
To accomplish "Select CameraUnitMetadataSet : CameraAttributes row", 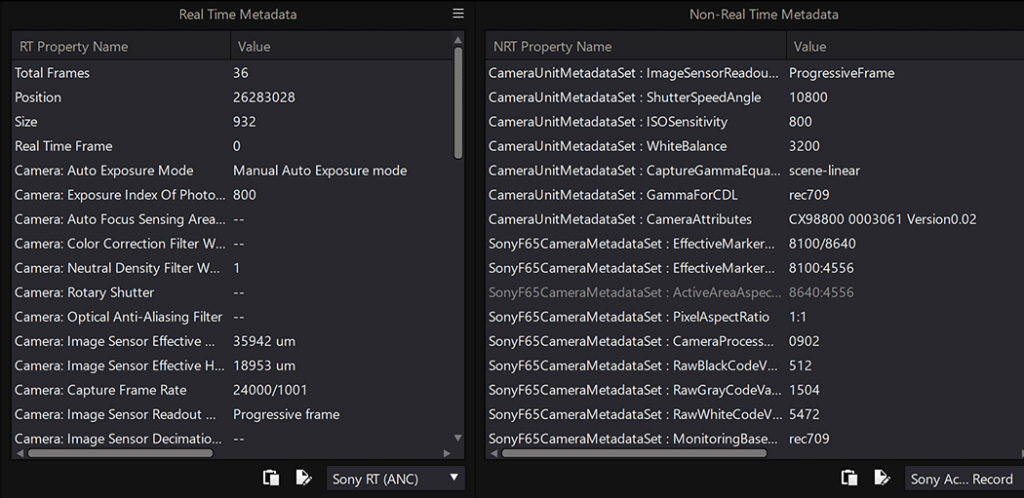I will pos(755,219).
